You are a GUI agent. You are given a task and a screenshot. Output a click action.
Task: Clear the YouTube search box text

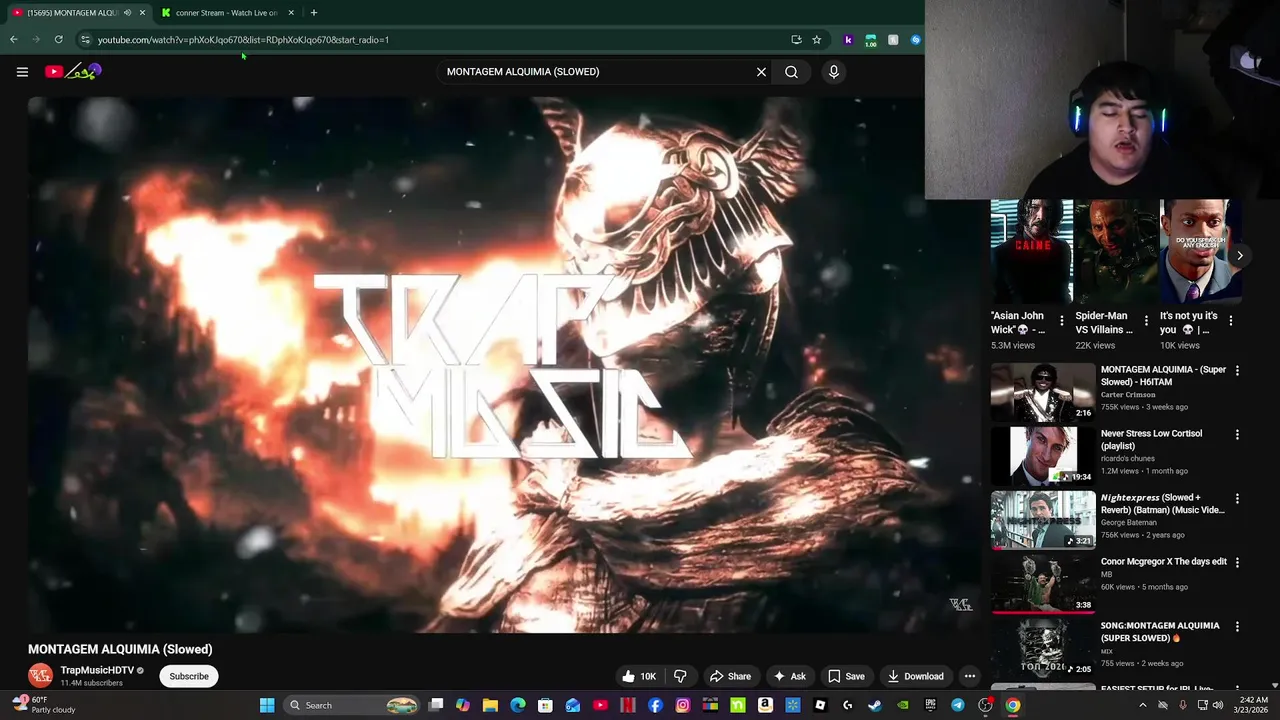tap(761, 72)
